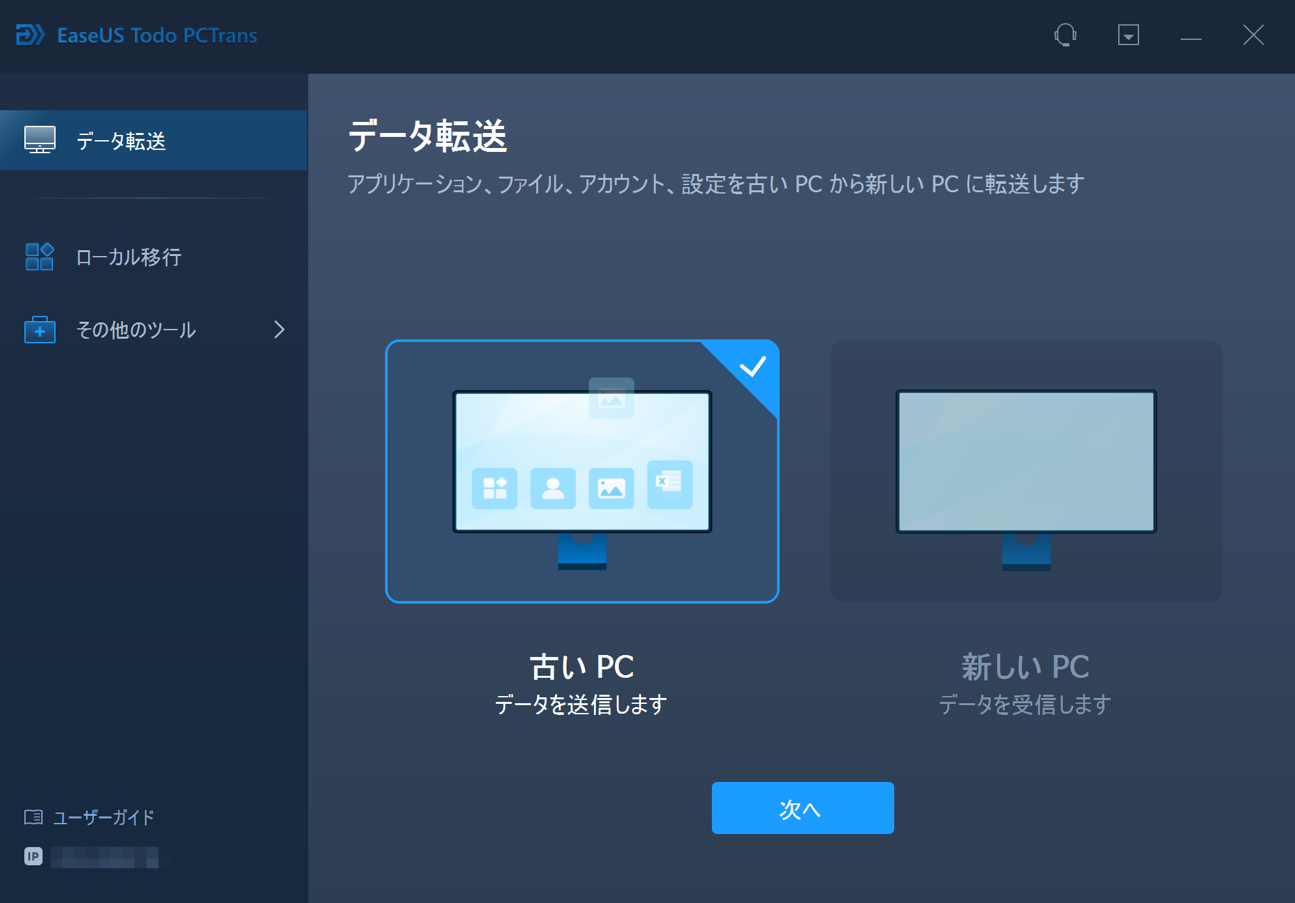Click the 次へ button to continue
Image resolution: width=1295 pixels, height=903 pixels.
click(x=802, y=808)
